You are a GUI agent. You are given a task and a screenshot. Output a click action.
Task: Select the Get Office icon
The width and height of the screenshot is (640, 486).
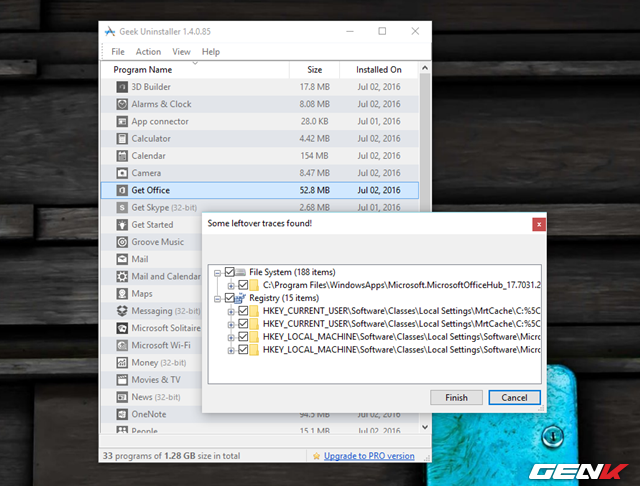point(122,190)
